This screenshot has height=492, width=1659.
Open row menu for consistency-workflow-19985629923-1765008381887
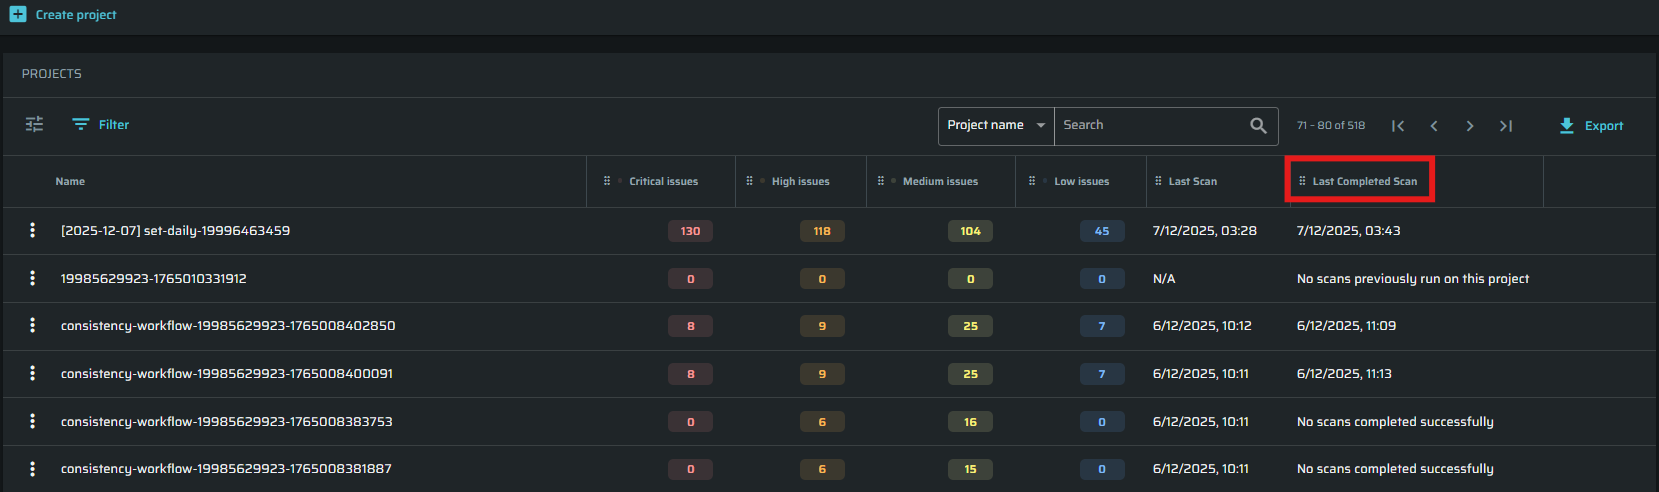[33, 468]
